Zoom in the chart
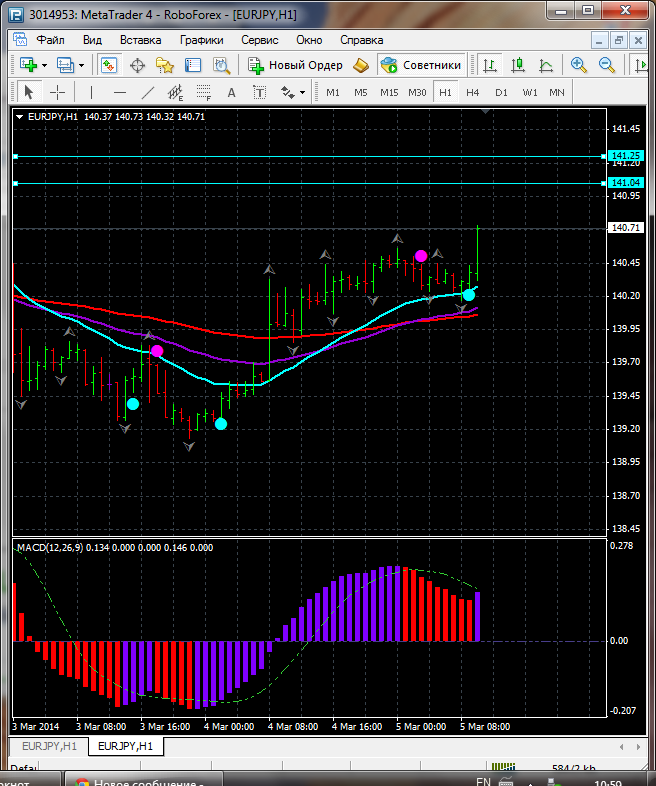The width and height of the screenshot is (656, 786). click(x=579, y=65)
